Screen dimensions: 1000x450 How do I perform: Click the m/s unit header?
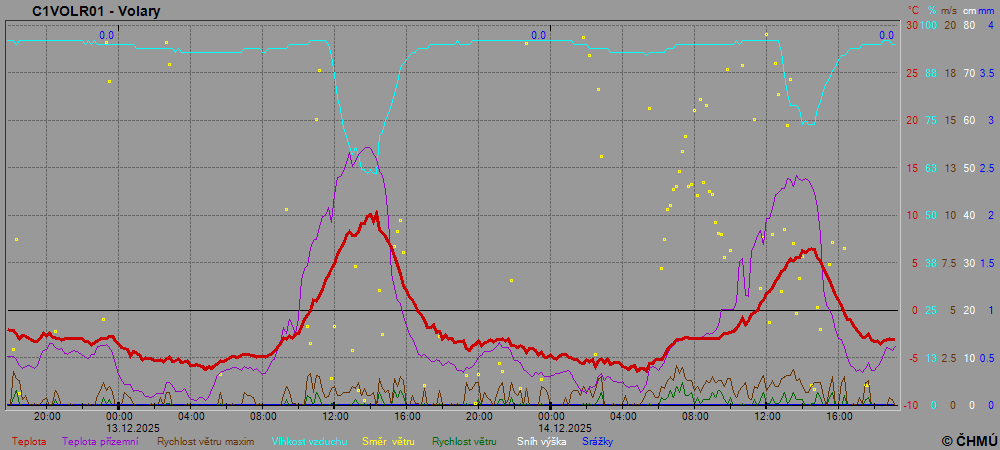(950, 10)
